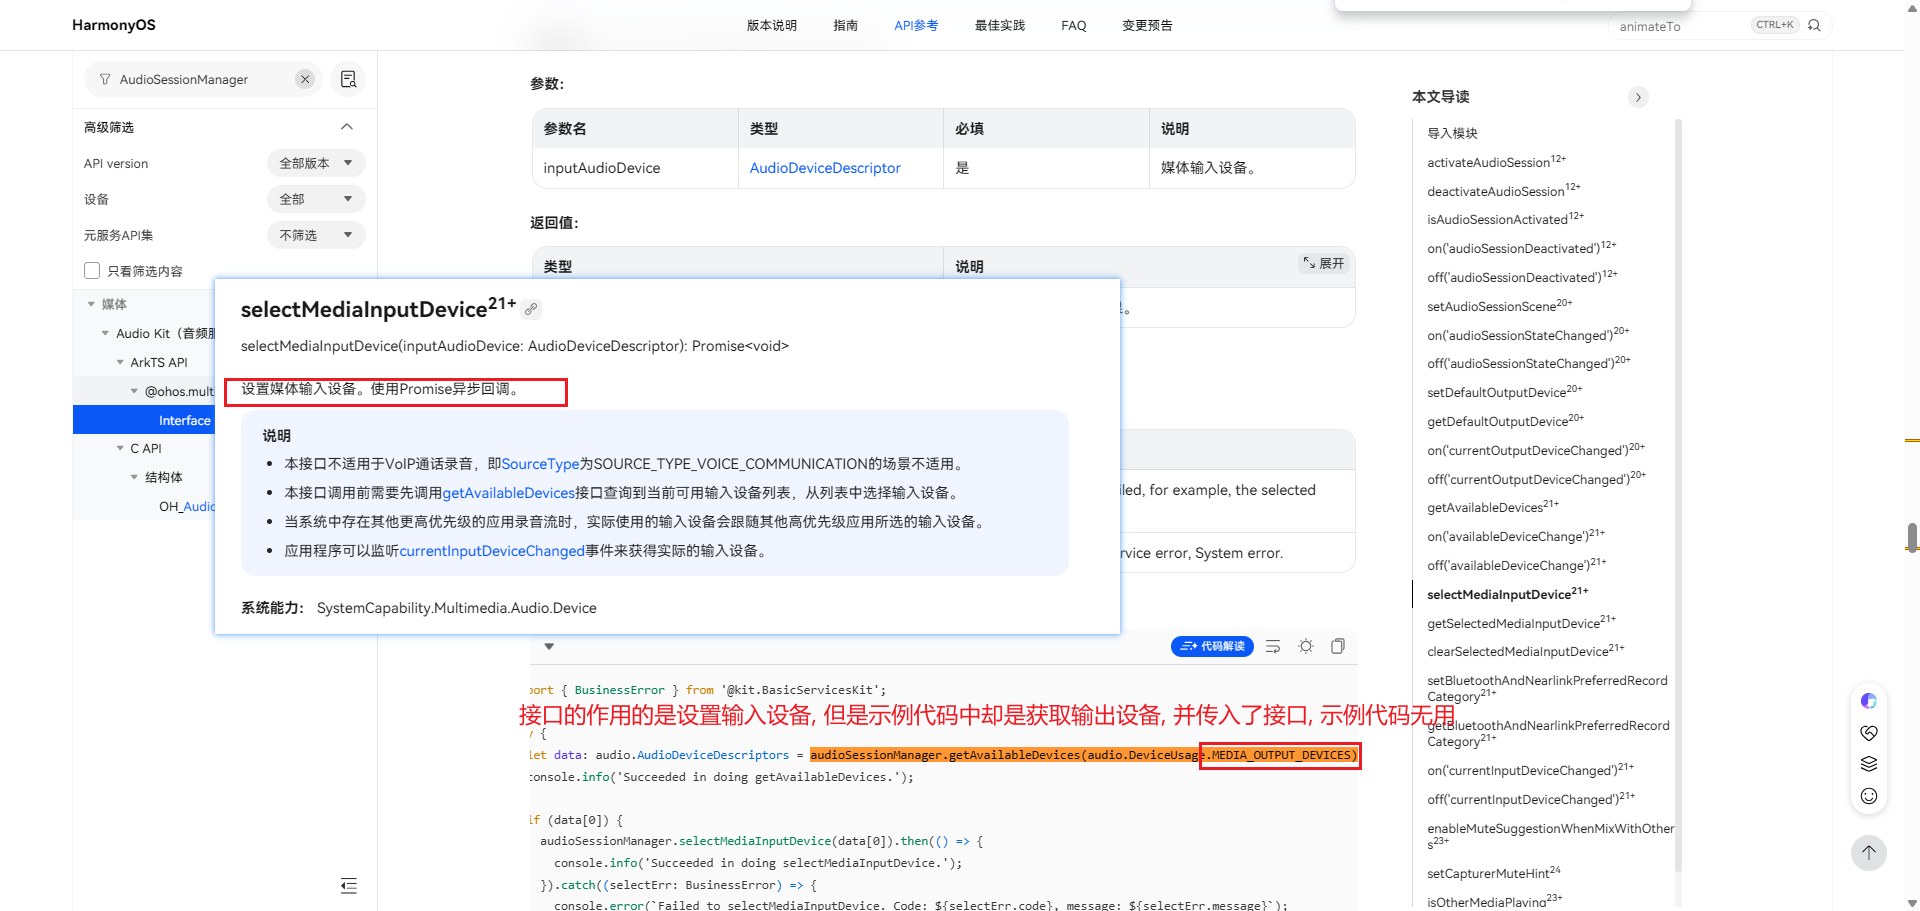Open the SourceType link
1920x911 pixels.
coord(540,464)
